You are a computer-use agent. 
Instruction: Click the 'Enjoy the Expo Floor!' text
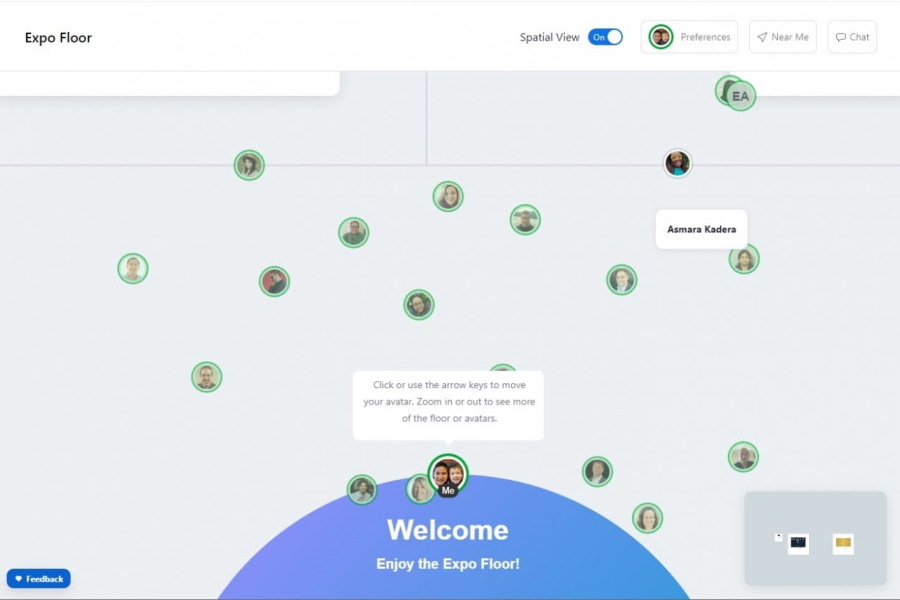[448, 564]
